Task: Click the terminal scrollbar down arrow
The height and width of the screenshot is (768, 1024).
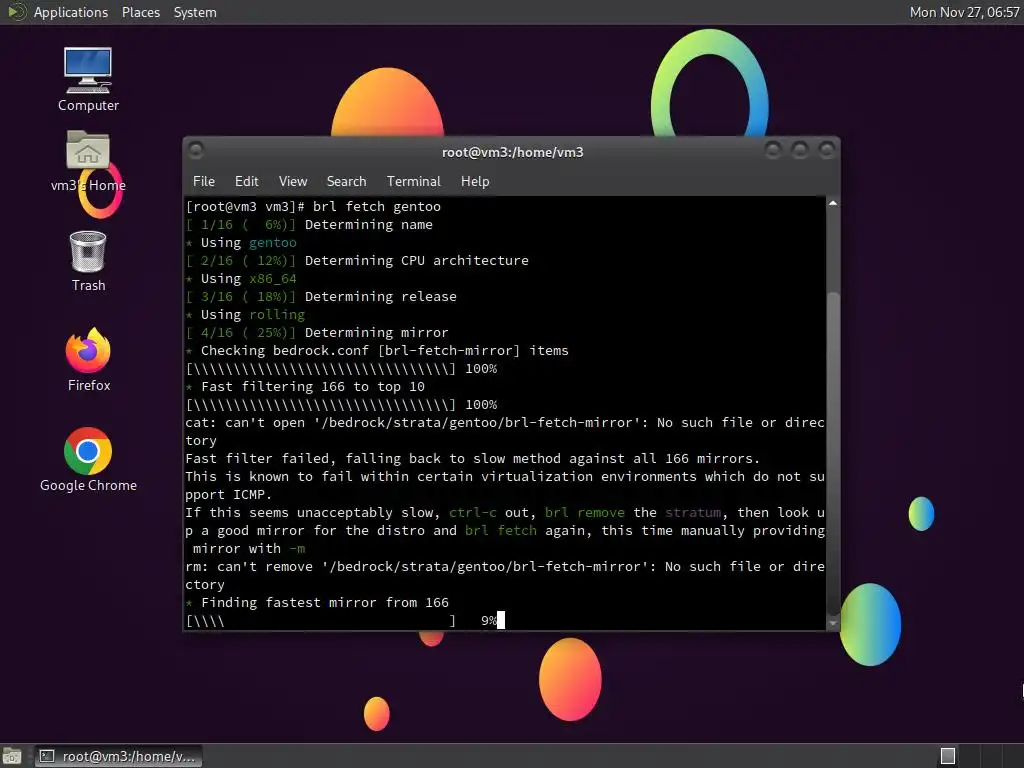Action: pos(833,623)
